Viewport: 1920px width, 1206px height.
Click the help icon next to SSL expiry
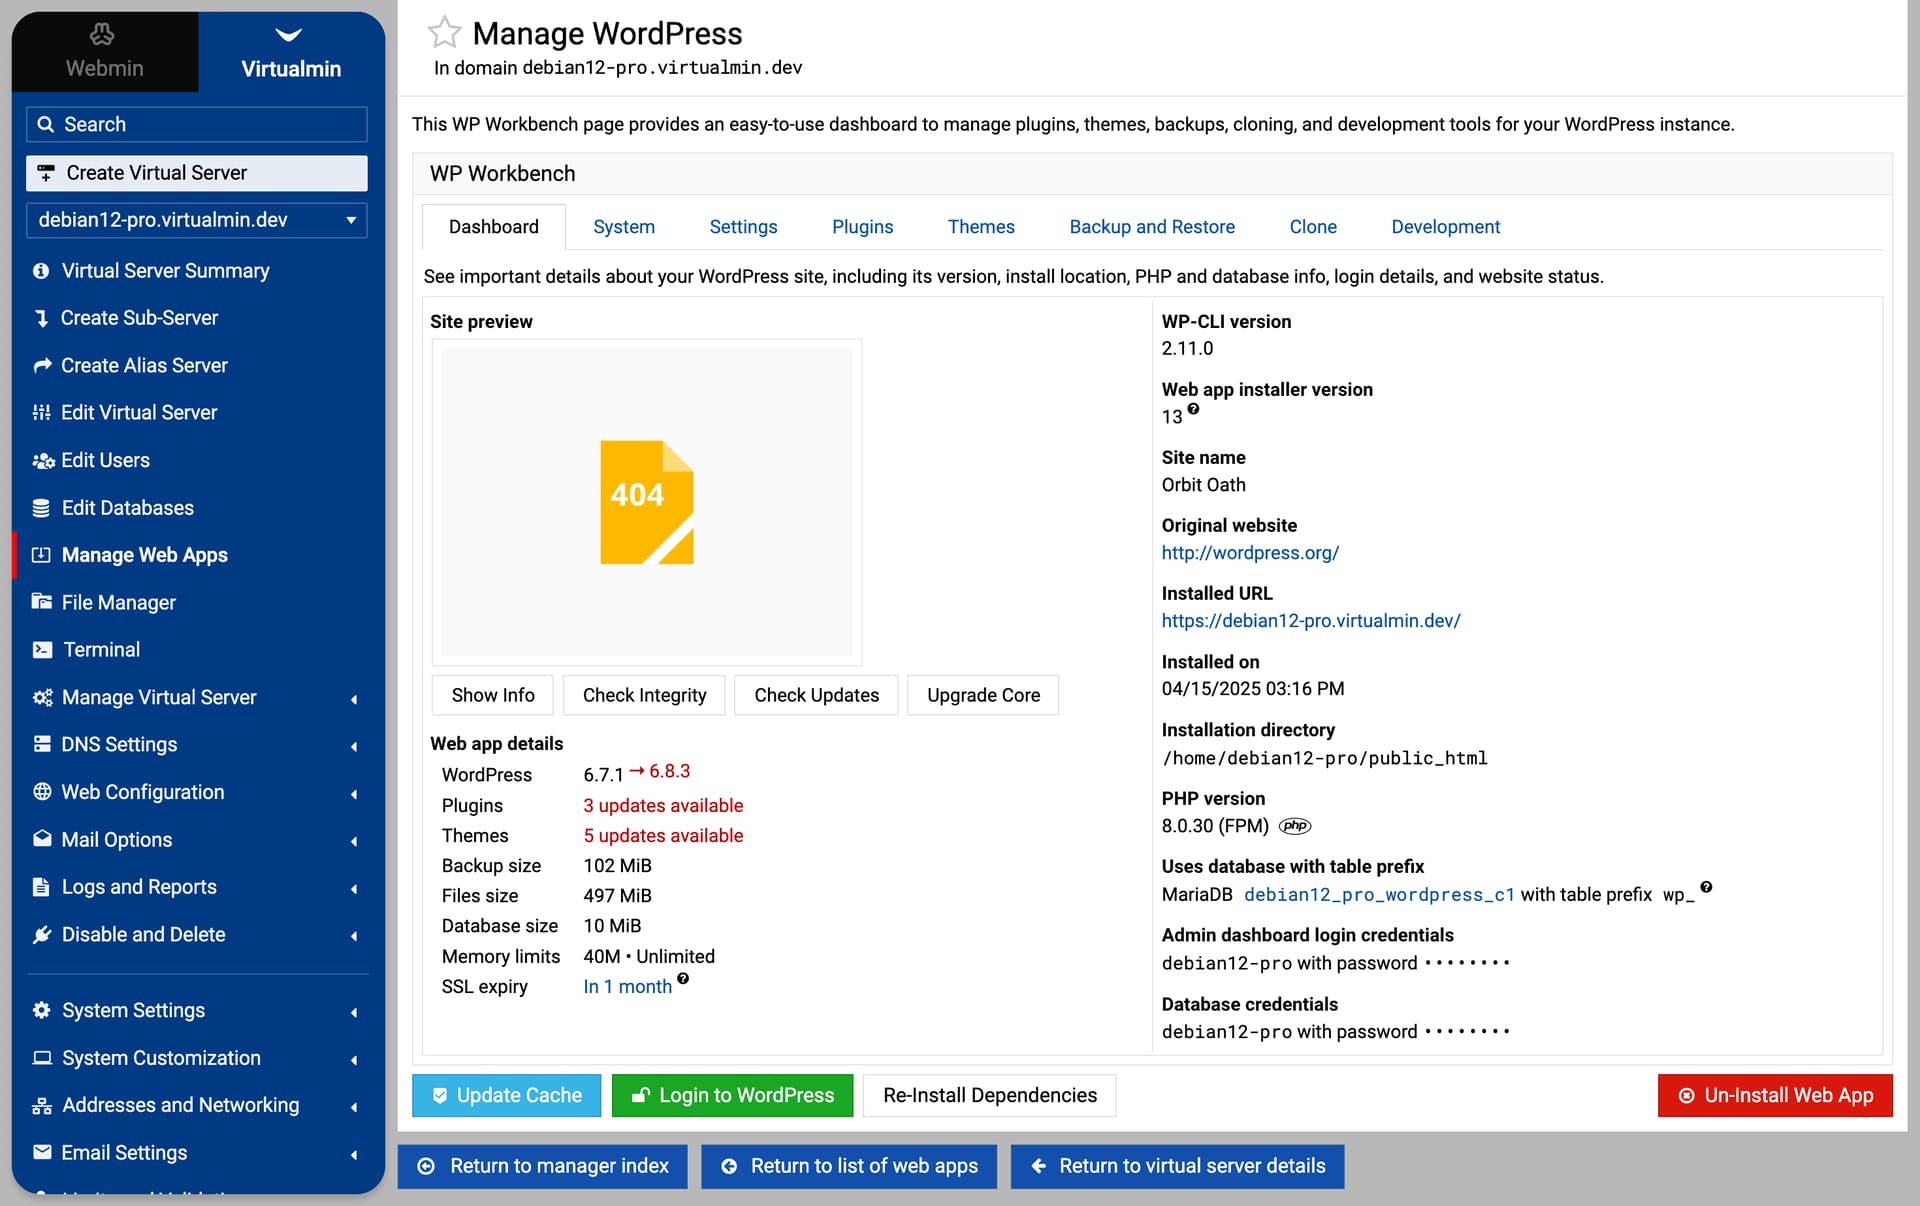[683, 979]
